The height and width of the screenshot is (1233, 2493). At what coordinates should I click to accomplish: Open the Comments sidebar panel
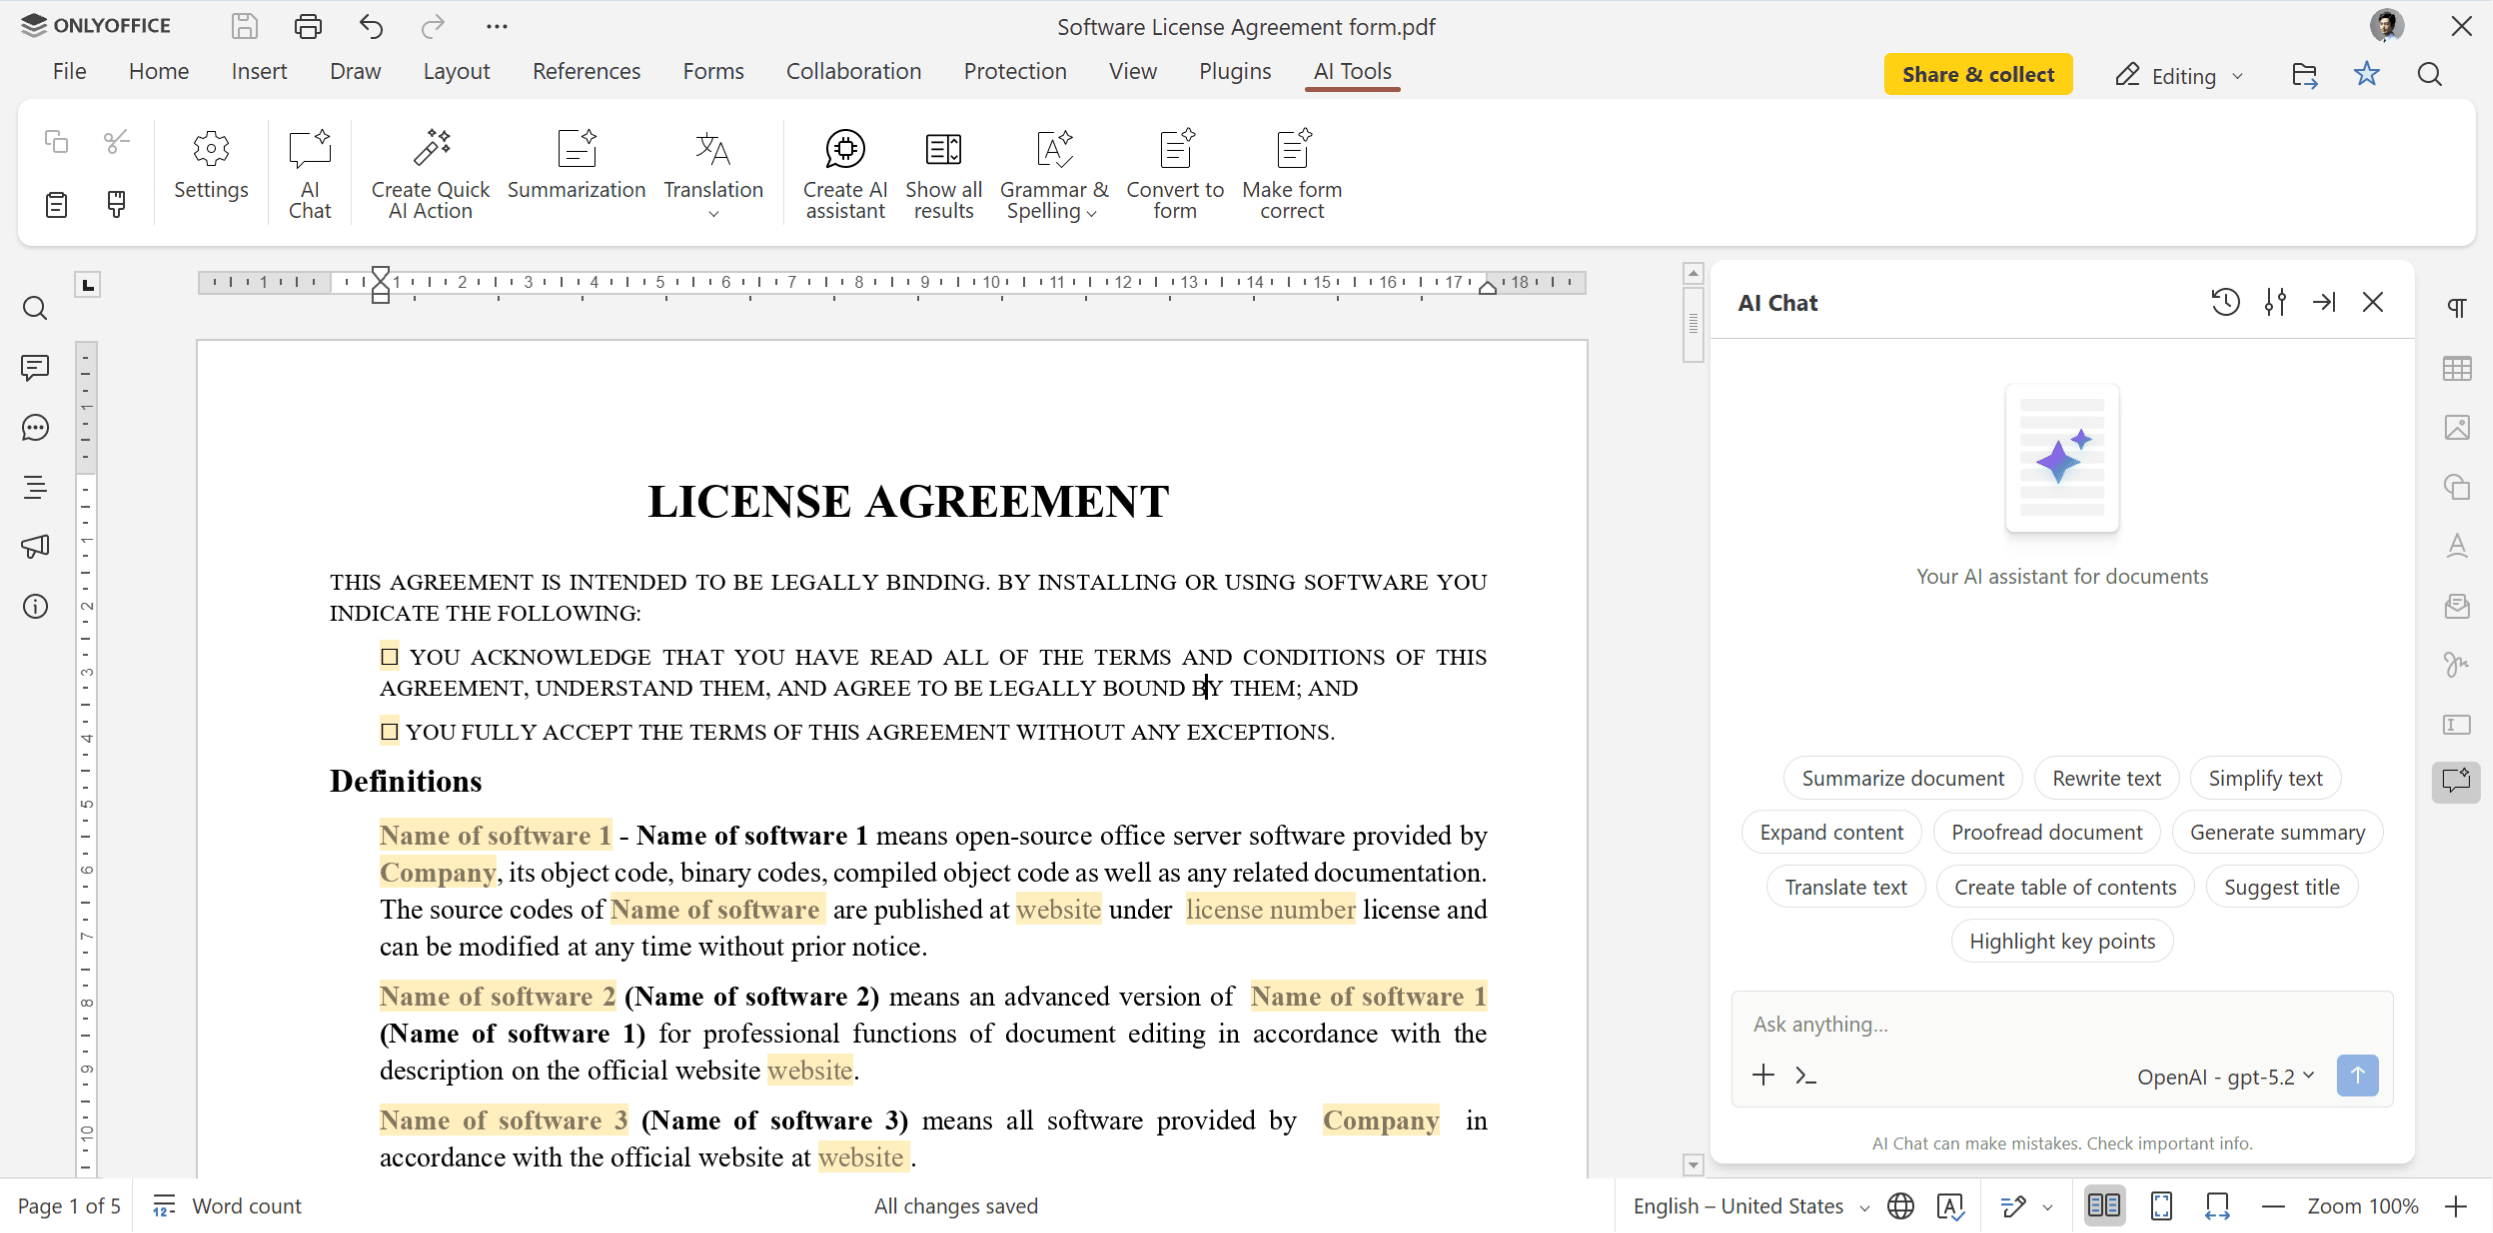pyautogui.click(x=35, y=367)
